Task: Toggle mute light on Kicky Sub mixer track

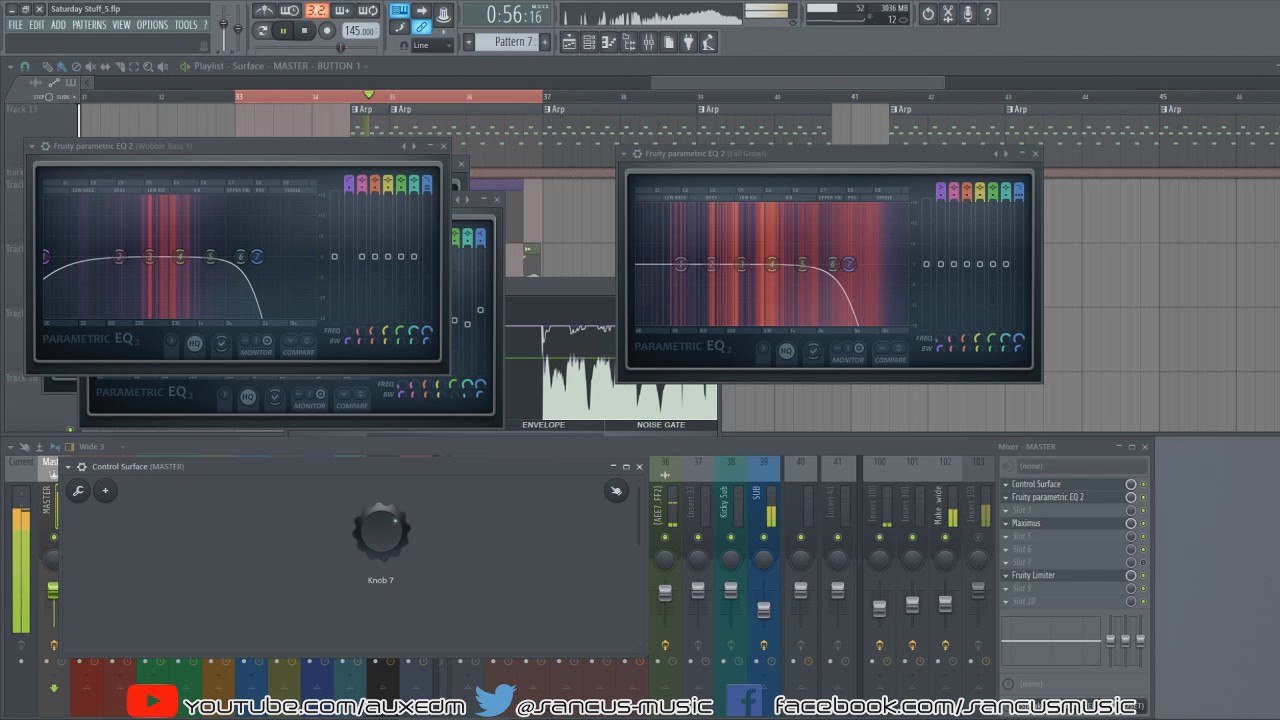Action: coord(731,538)
